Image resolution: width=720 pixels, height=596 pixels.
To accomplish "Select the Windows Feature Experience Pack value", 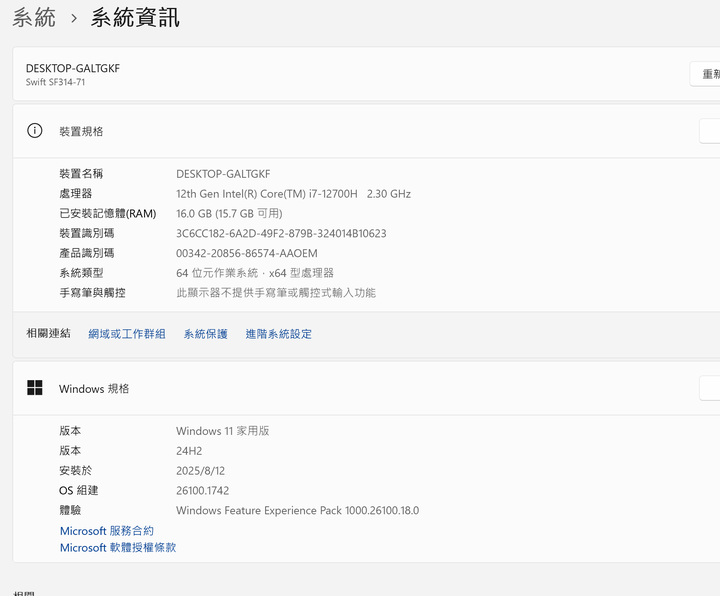I will (298, 510).
